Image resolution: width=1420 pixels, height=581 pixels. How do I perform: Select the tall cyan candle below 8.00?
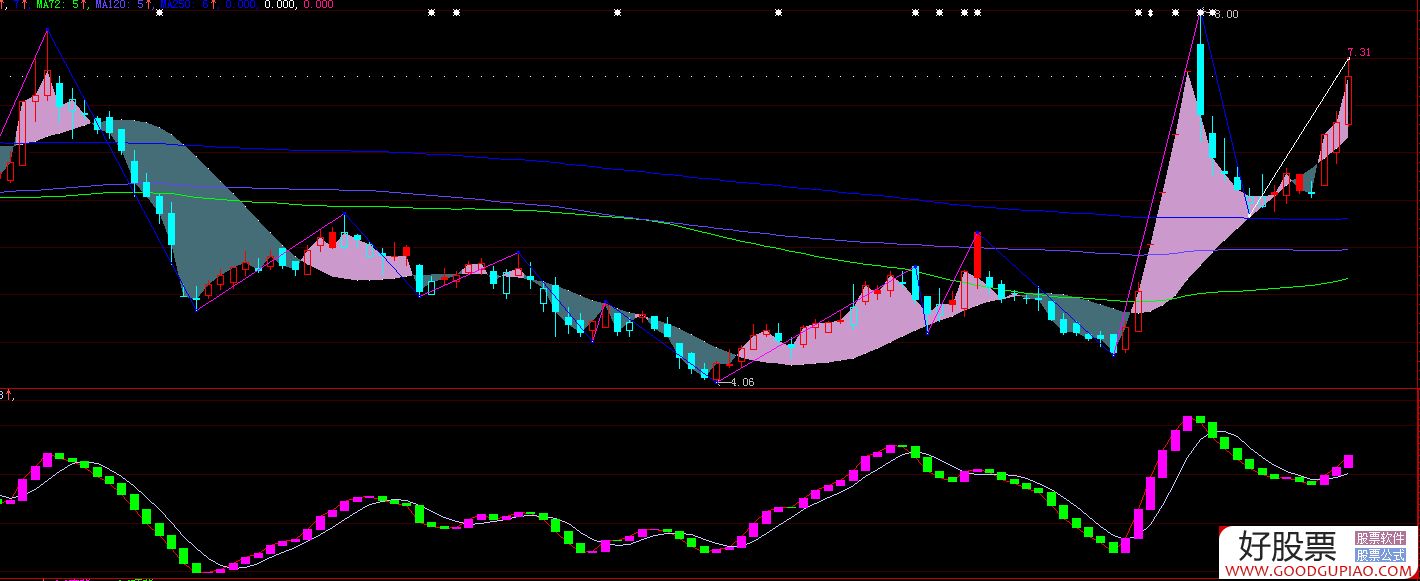click(x=1200, y=82)
